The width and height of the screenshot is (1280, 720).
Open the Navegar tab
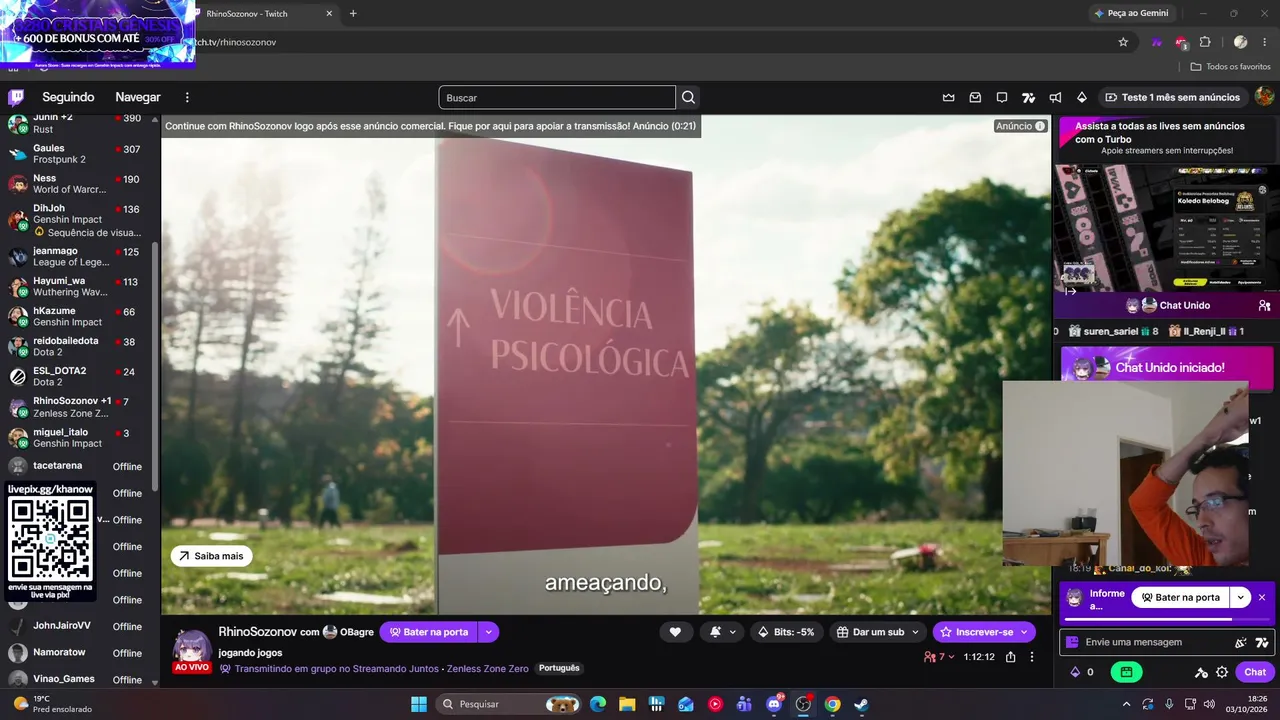tap(138, 97)
